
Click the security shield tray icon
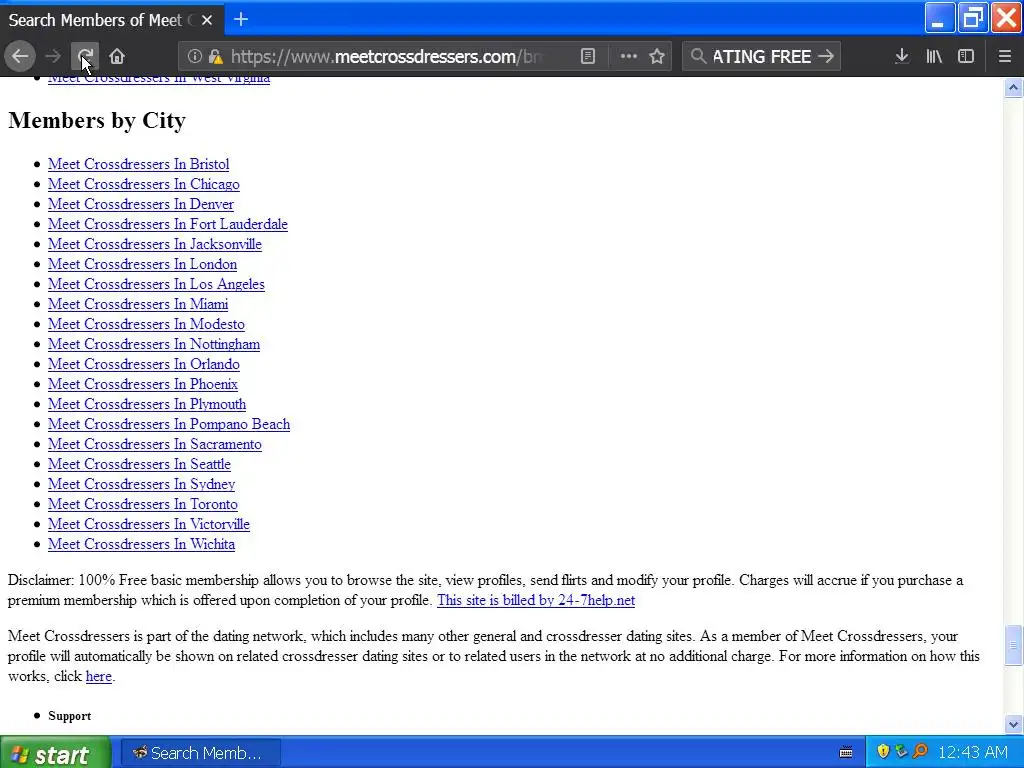(883, 751)
